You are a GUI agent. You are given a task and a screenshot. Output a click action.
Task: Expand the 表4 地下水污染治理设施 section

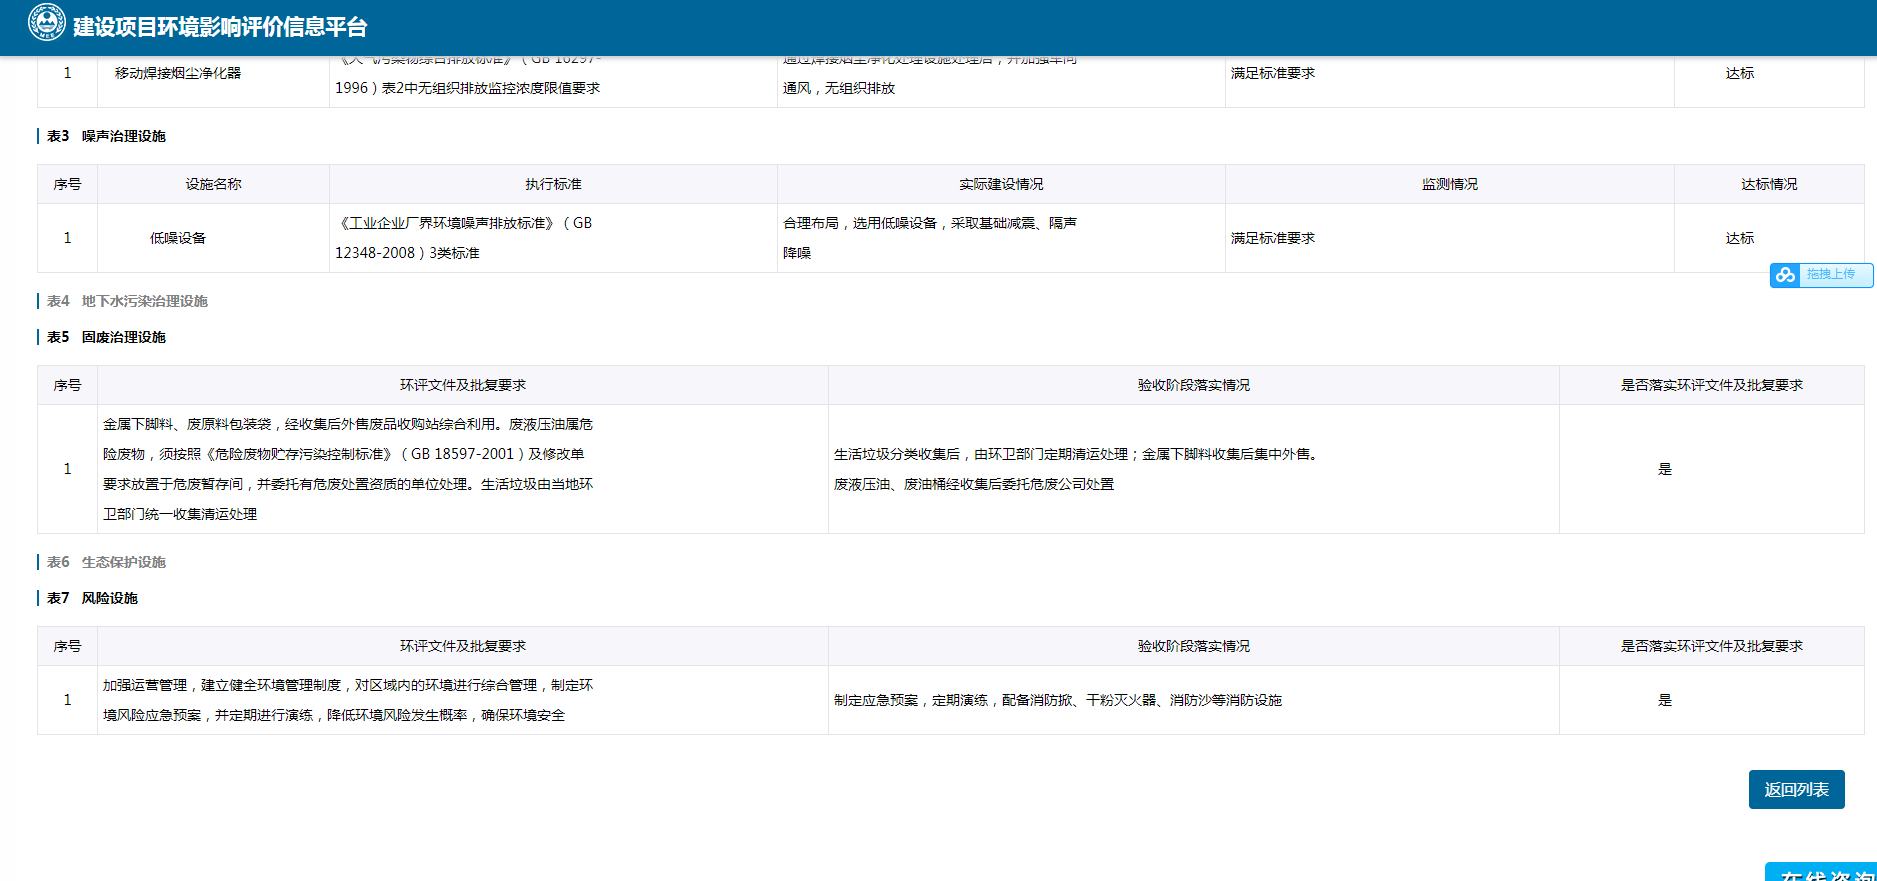tap(127, 301)
